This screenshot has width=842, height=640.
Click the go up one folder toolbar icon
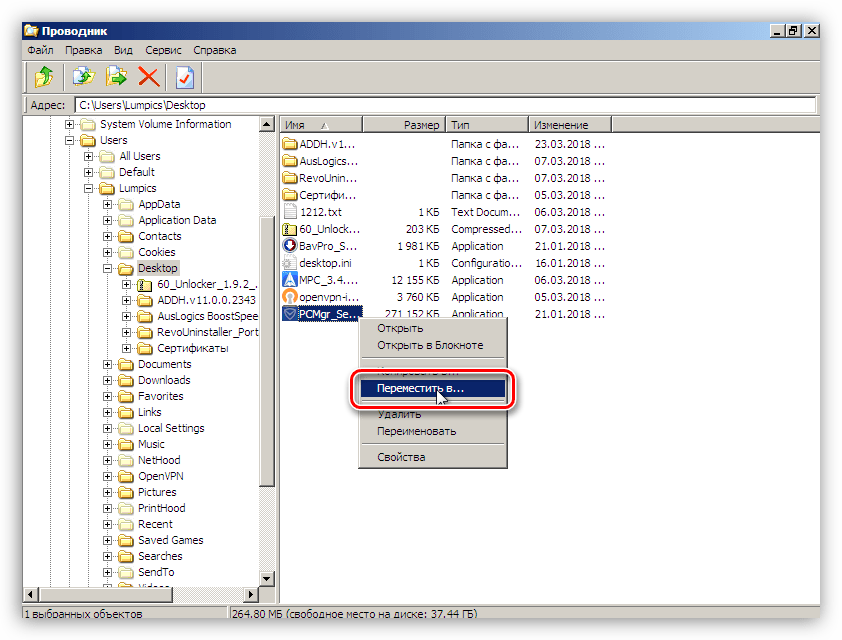tap(43, 76)
